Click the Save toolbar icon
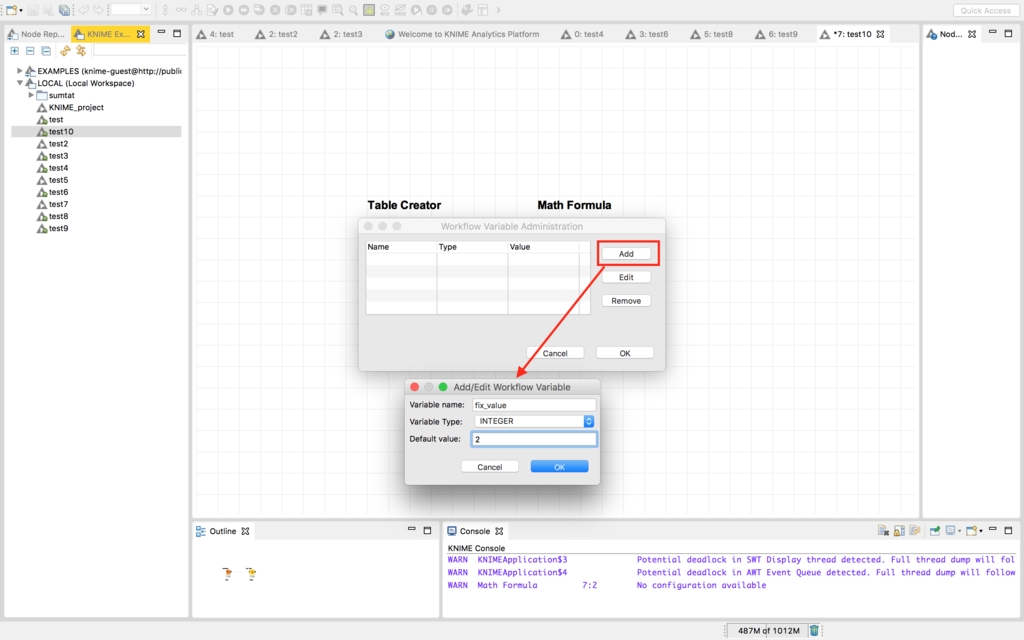 (33, 10)
